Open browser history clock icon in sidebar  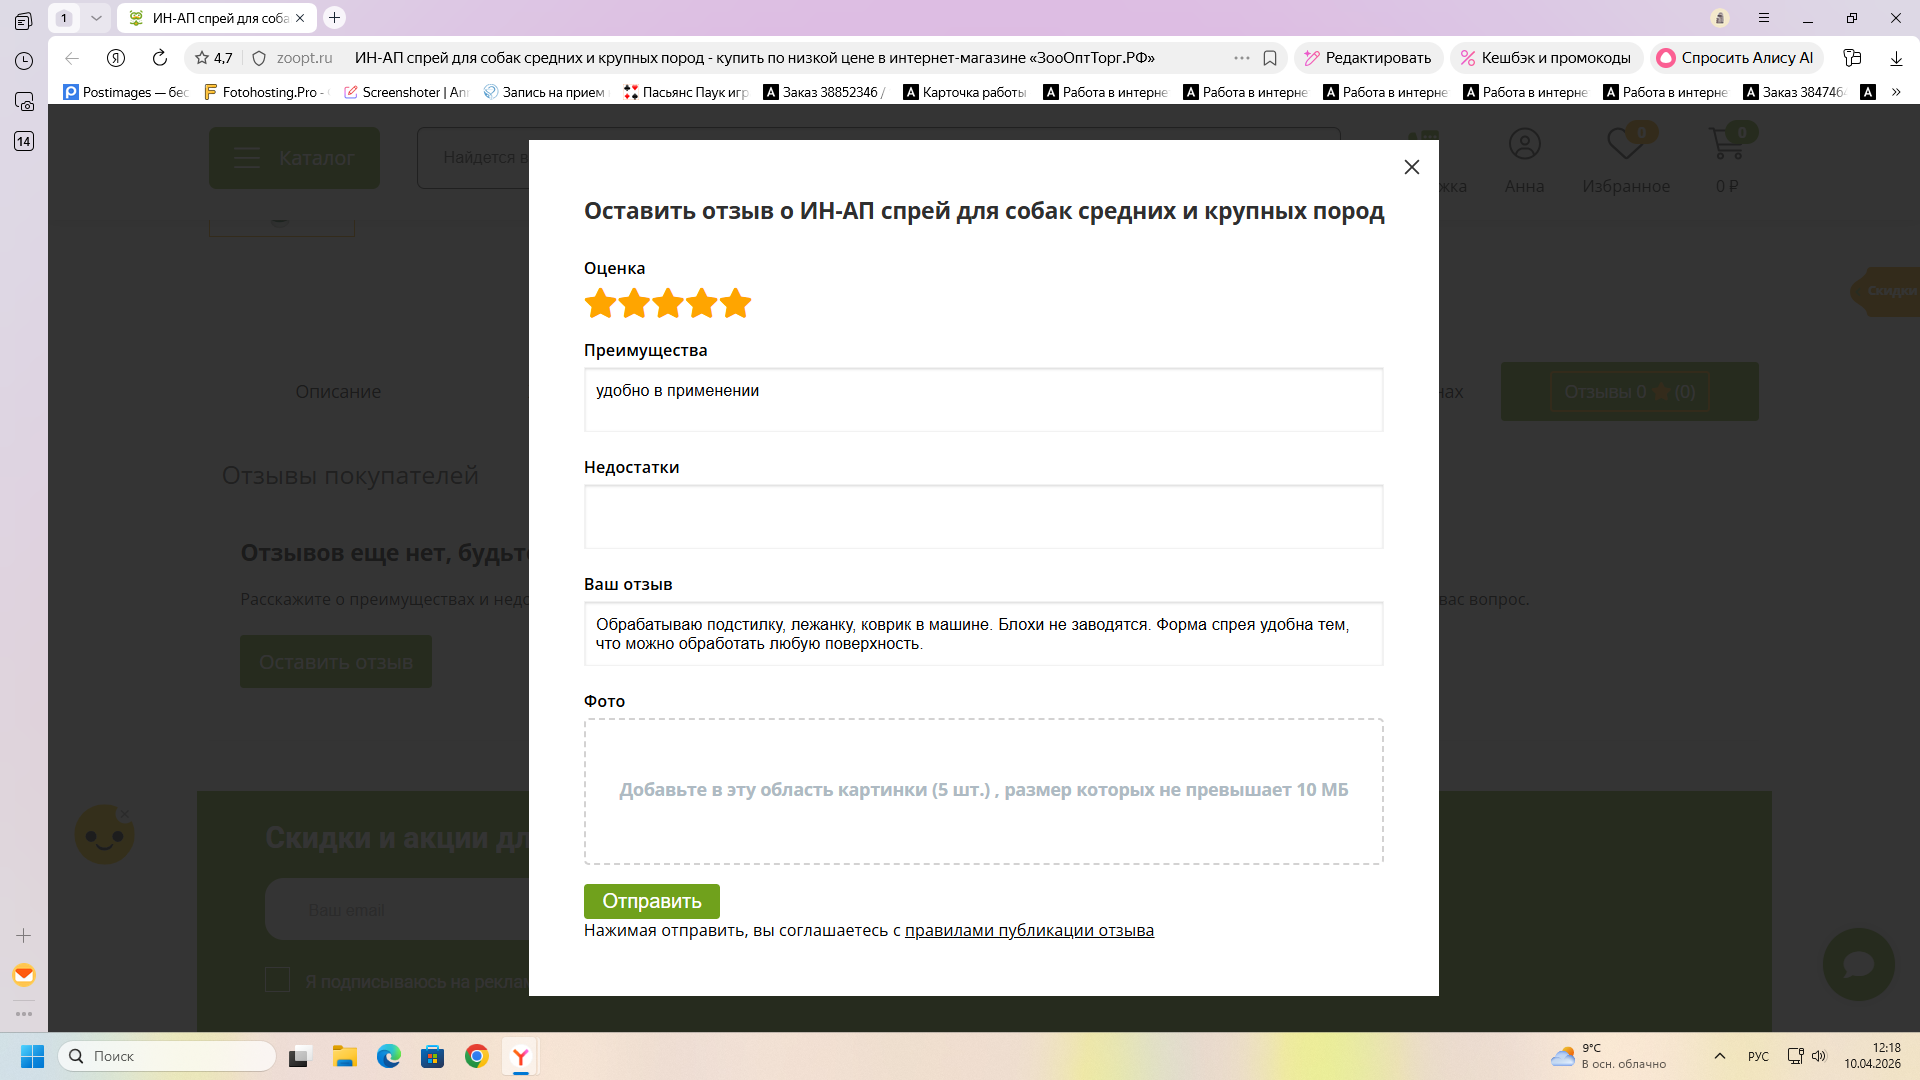[24, 61]
